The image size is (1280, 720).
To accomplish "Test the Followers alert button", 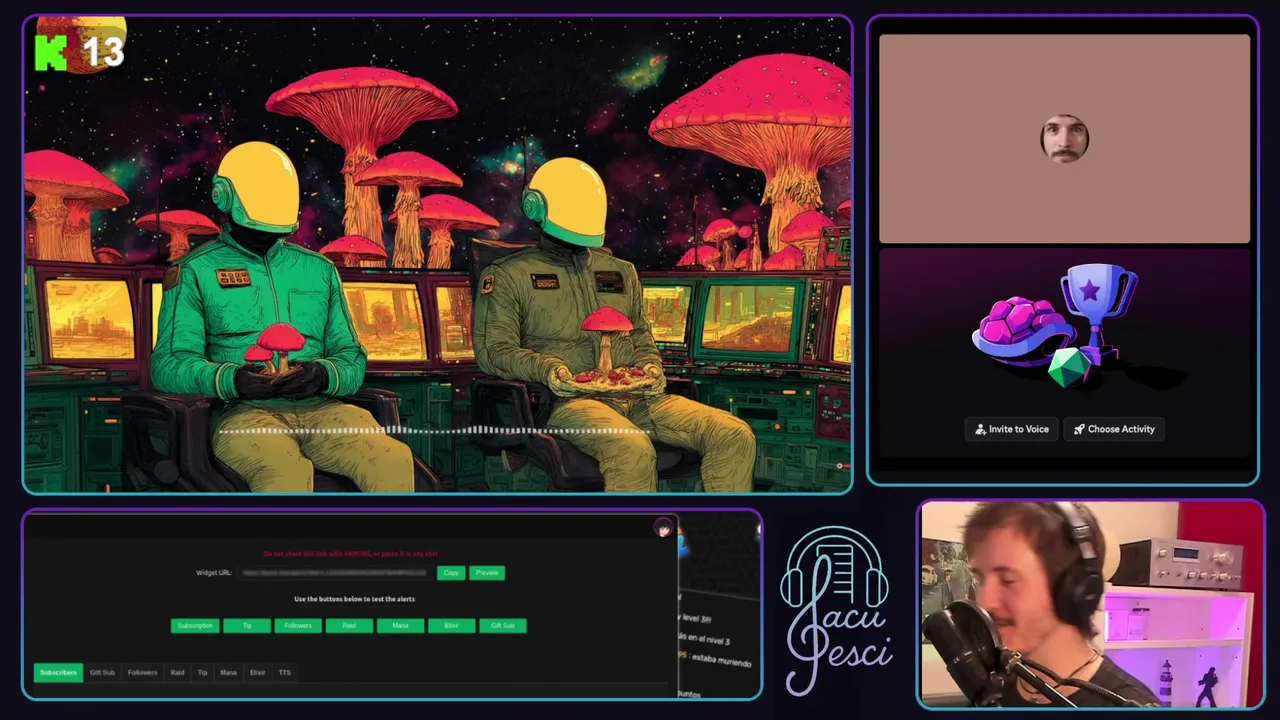I will point(298,626).
